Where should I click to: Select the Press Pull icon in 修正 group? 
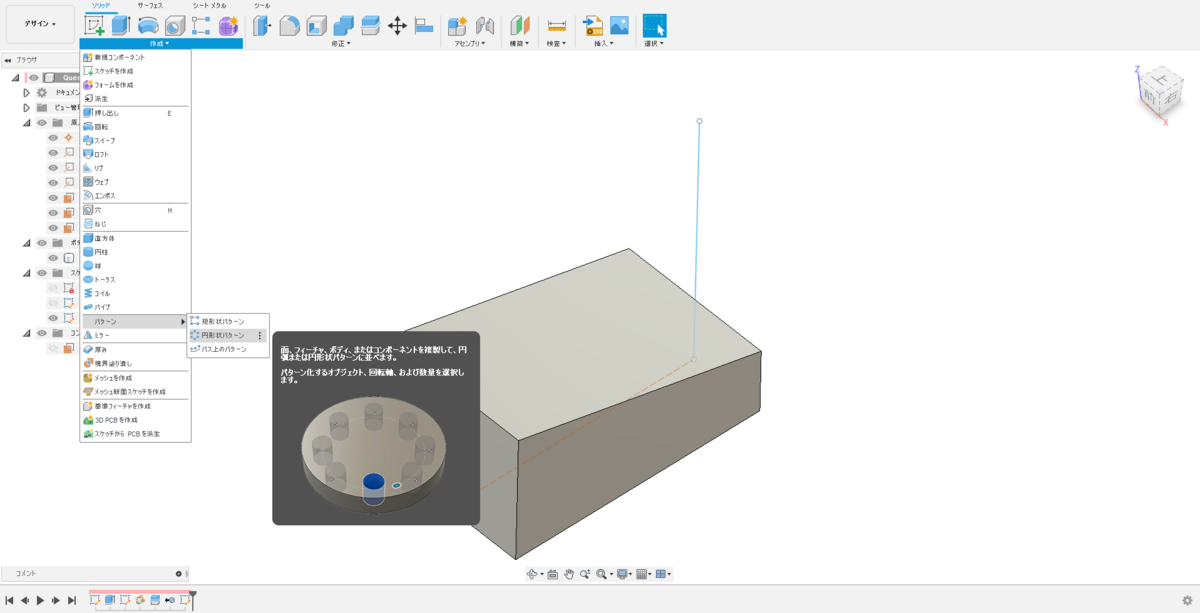coord(263,26)
